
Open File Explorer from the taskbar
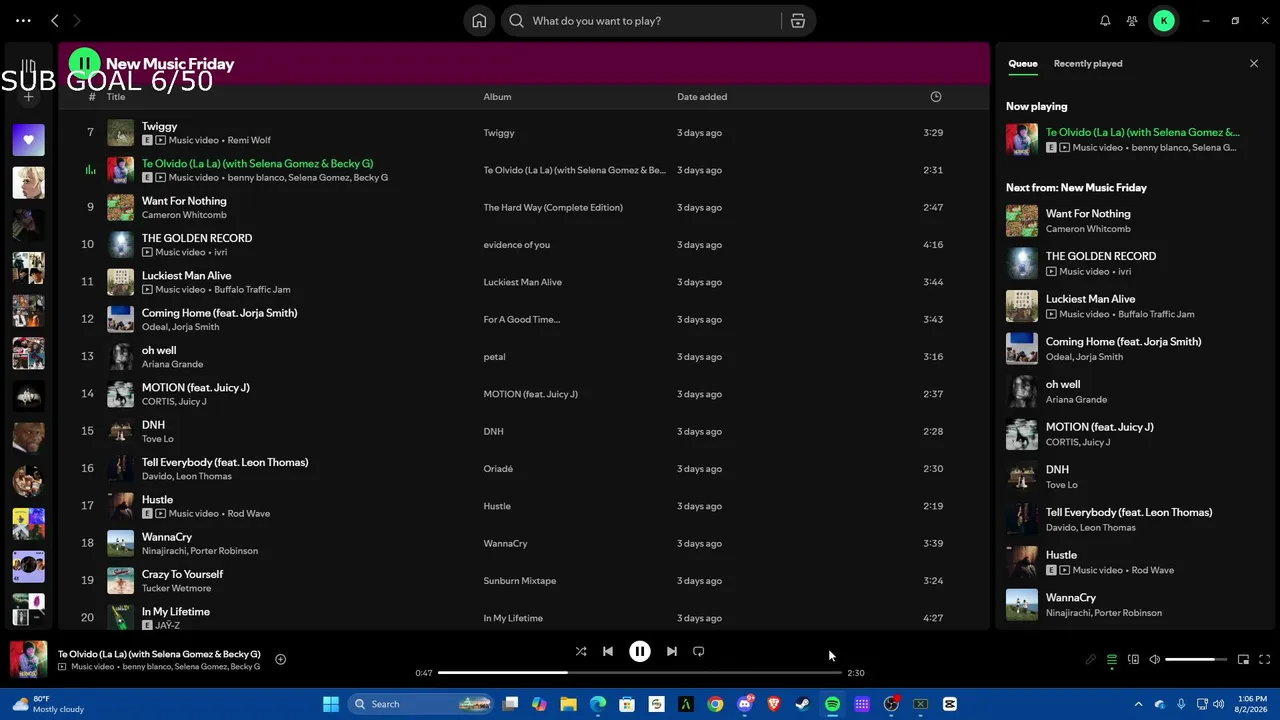(x=569, y=704)
